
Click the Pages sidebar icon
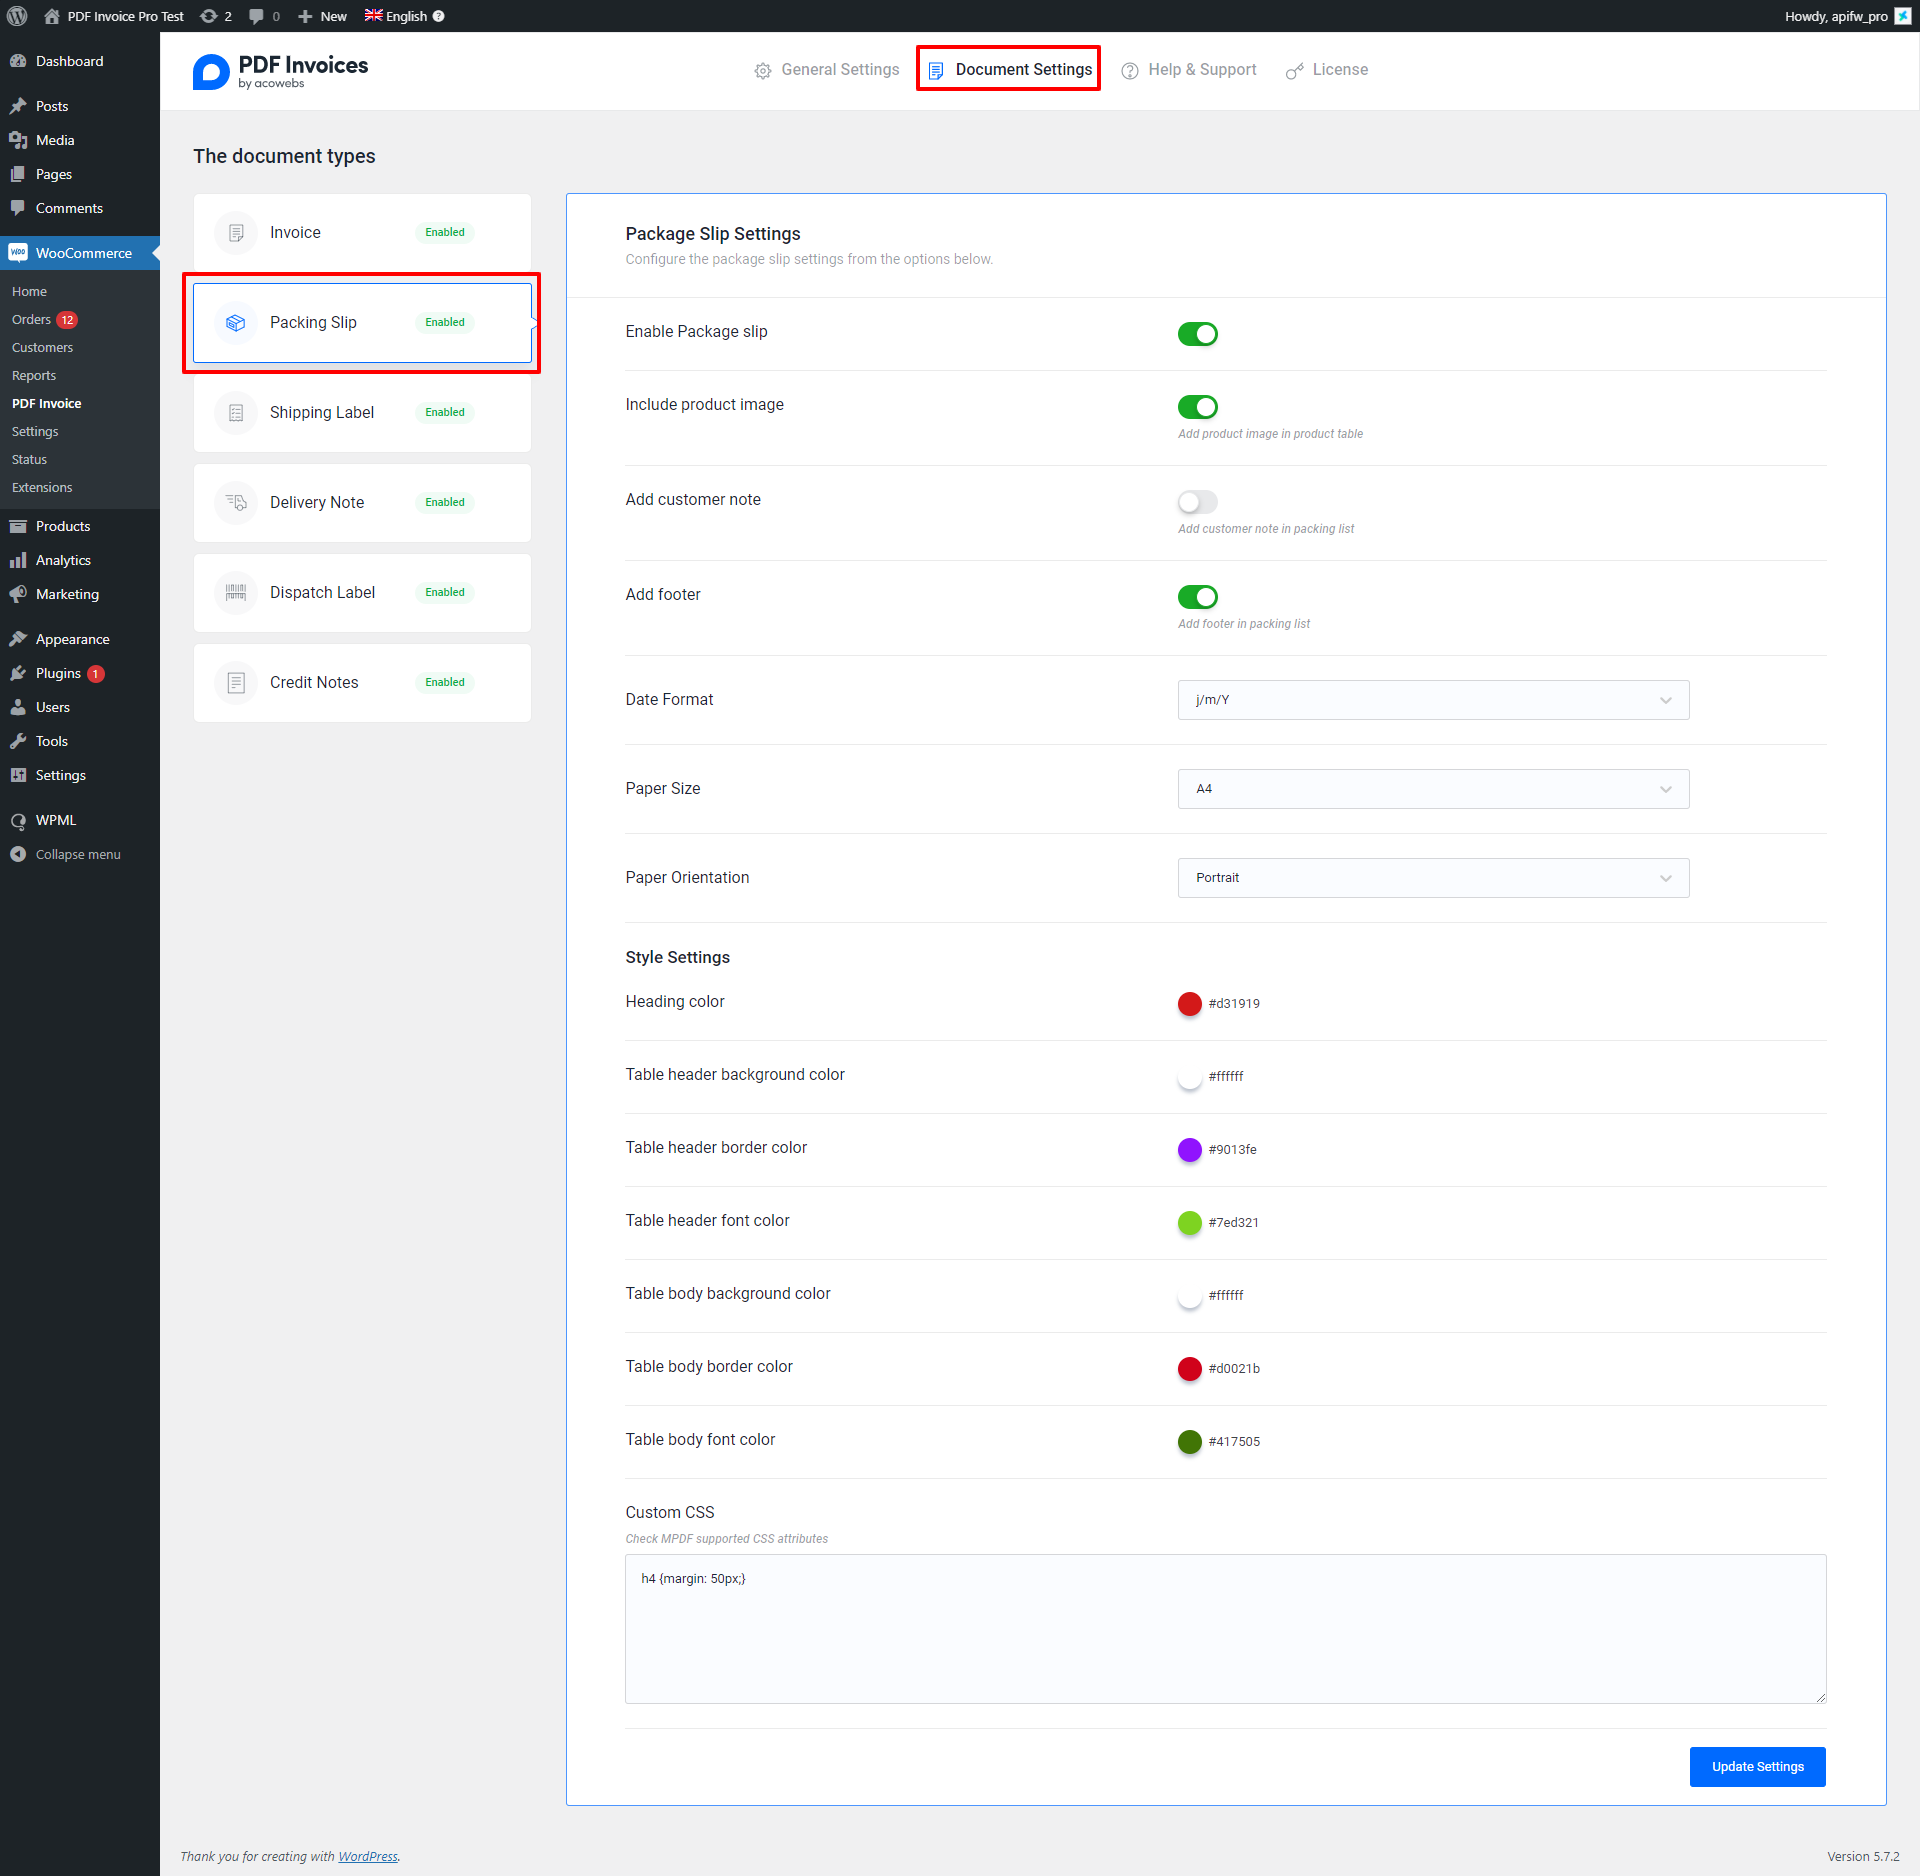click(x=18, y=174)
